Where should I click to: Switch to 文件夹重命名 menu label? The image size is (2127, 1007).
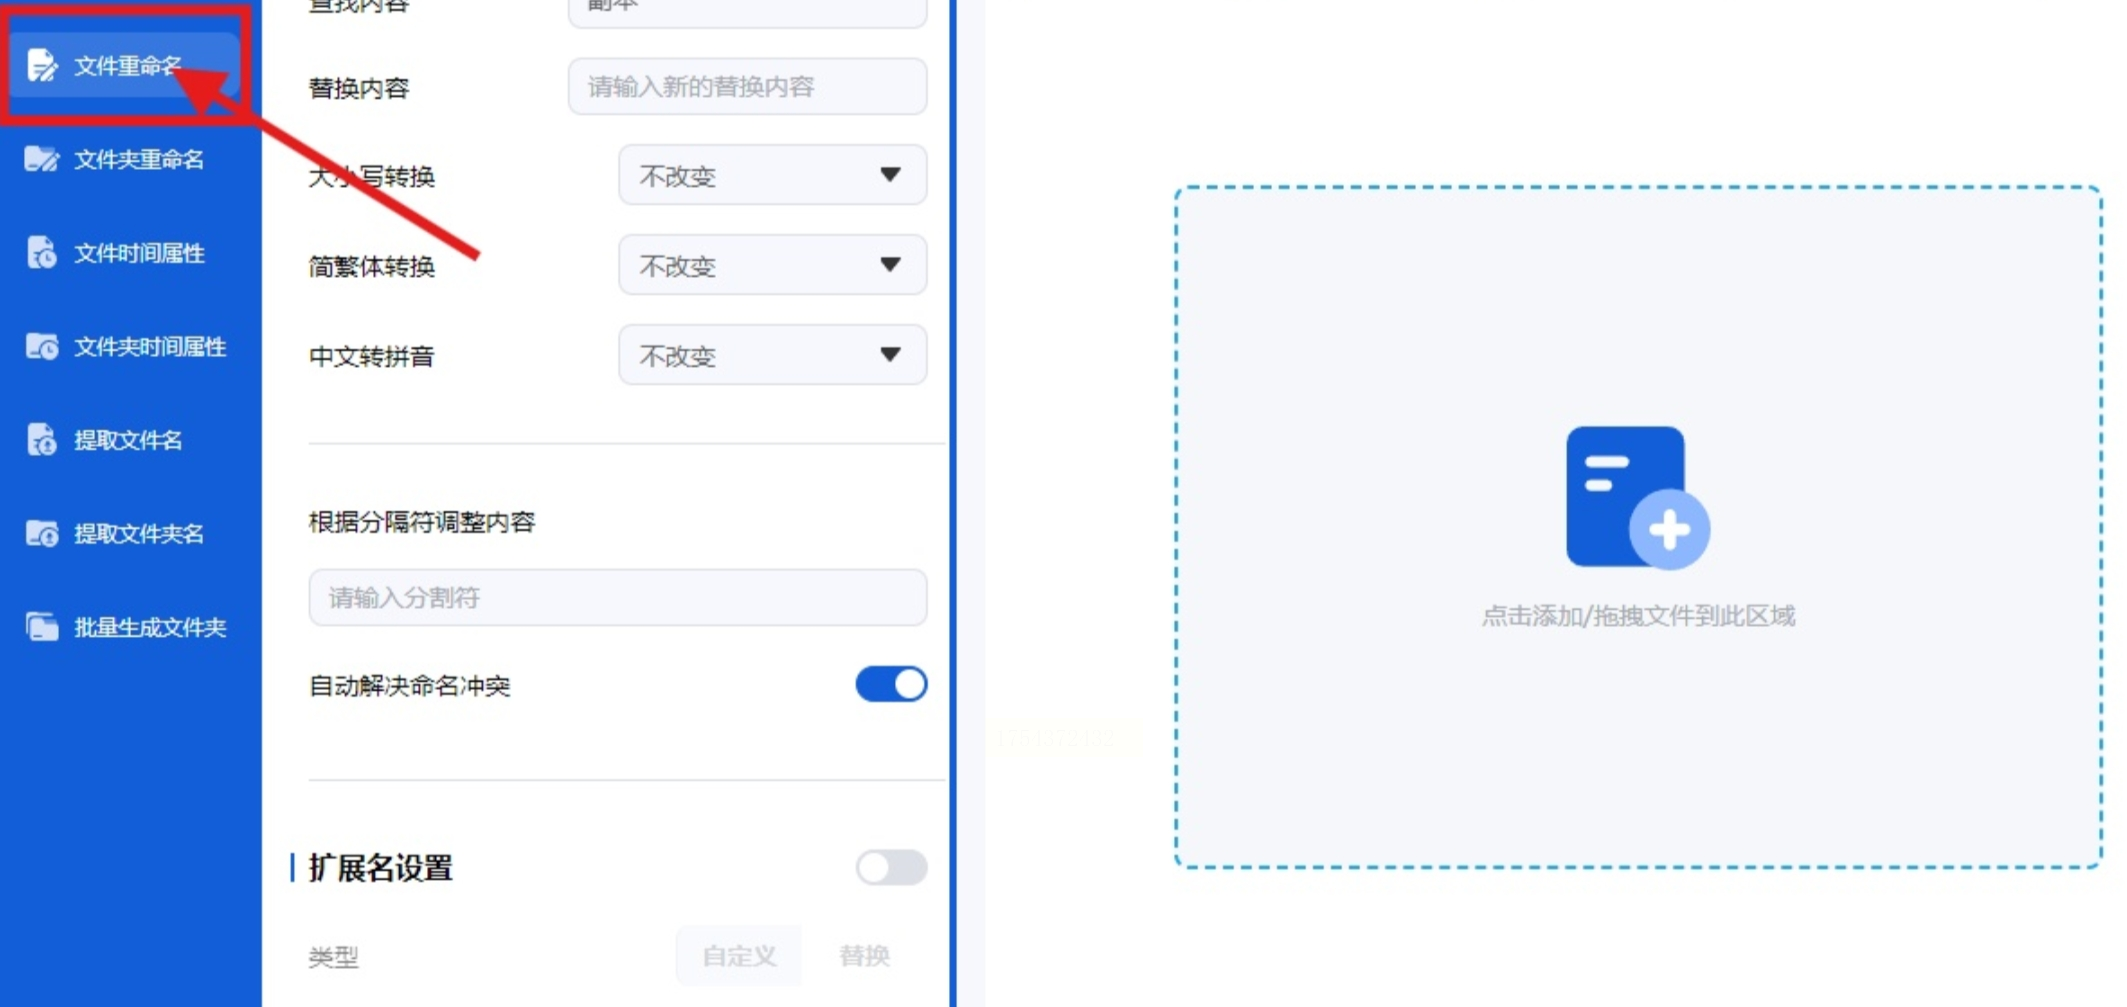pyautogui.click(x=139, y=160)
